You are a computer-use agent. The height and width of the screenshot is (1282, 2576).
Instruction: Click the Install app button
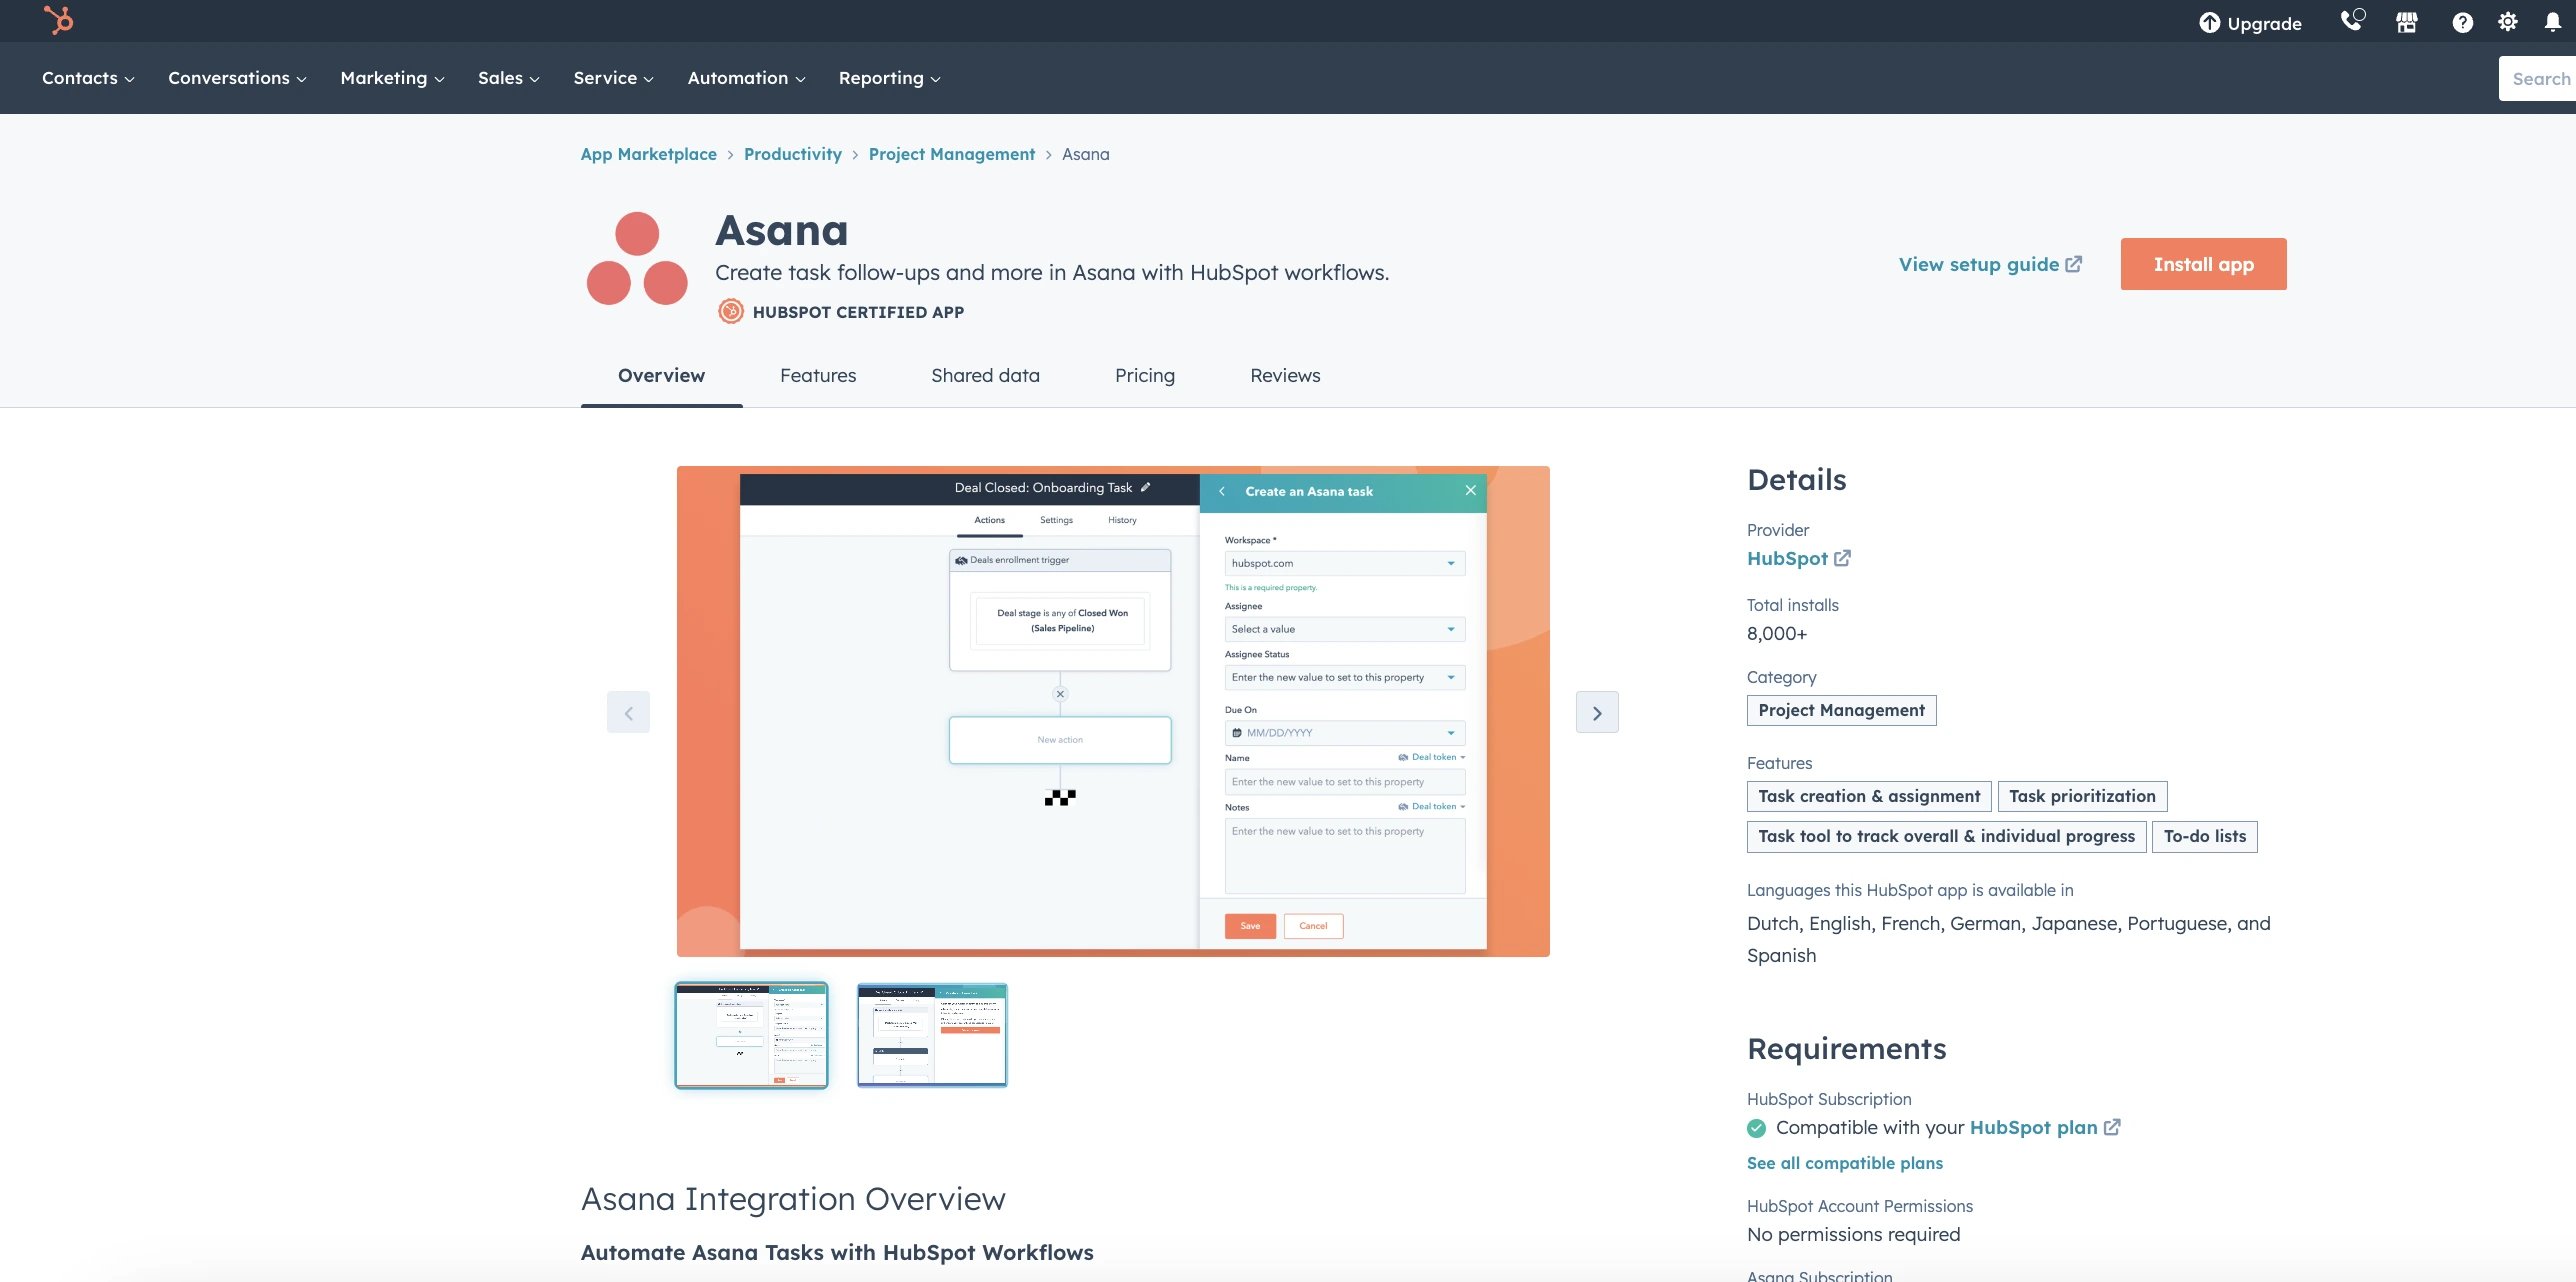tap(2202, 264)
